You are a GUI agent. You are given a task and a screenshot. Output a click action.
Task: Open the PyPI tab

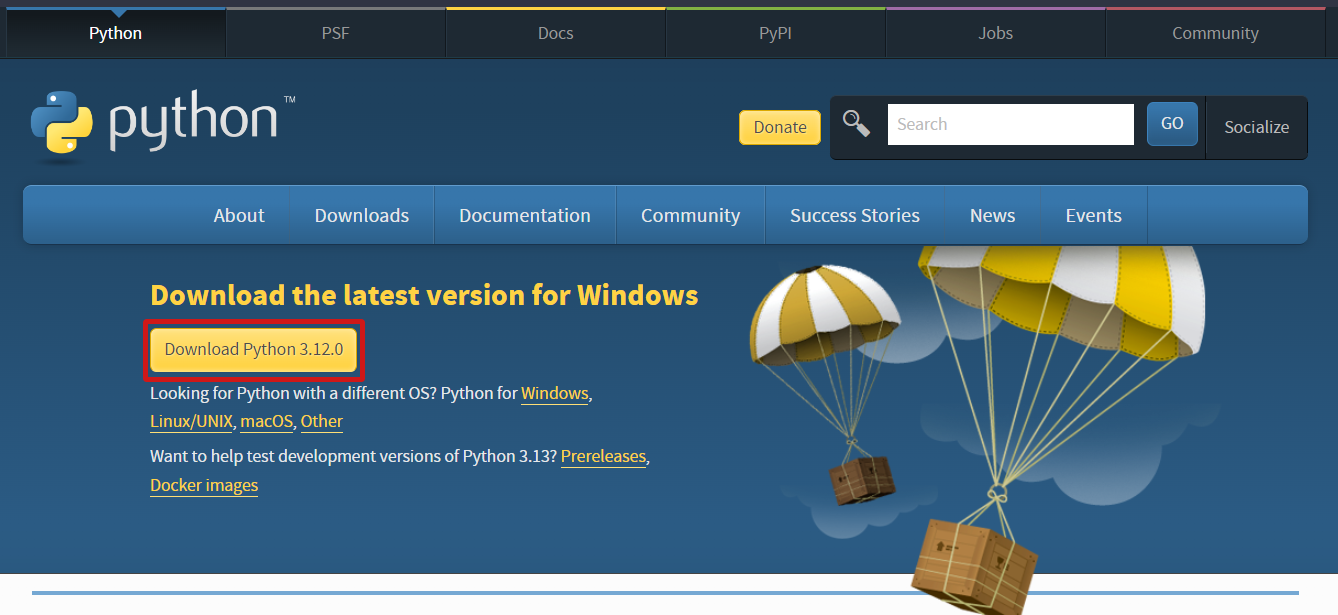click(775, 33)
